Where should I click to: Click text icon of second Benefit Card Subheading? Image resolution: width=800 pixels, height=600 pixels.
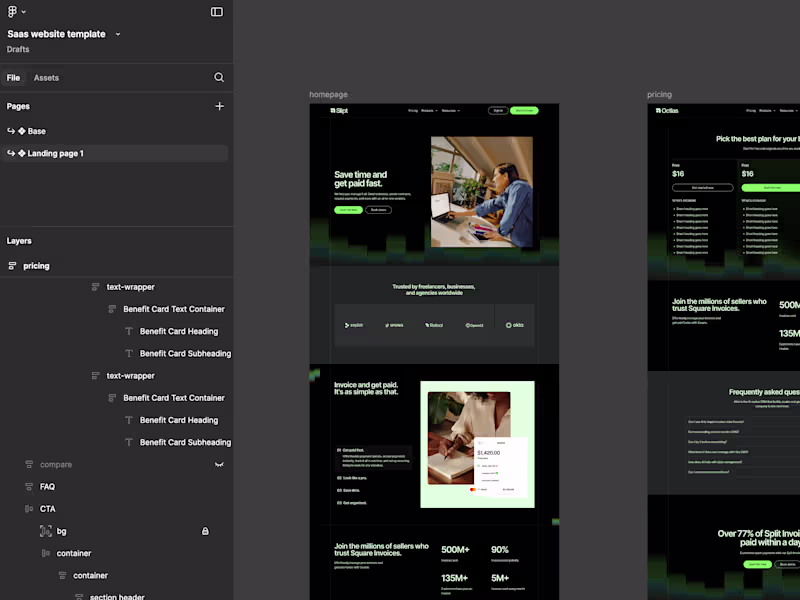(x=129, y=442)
